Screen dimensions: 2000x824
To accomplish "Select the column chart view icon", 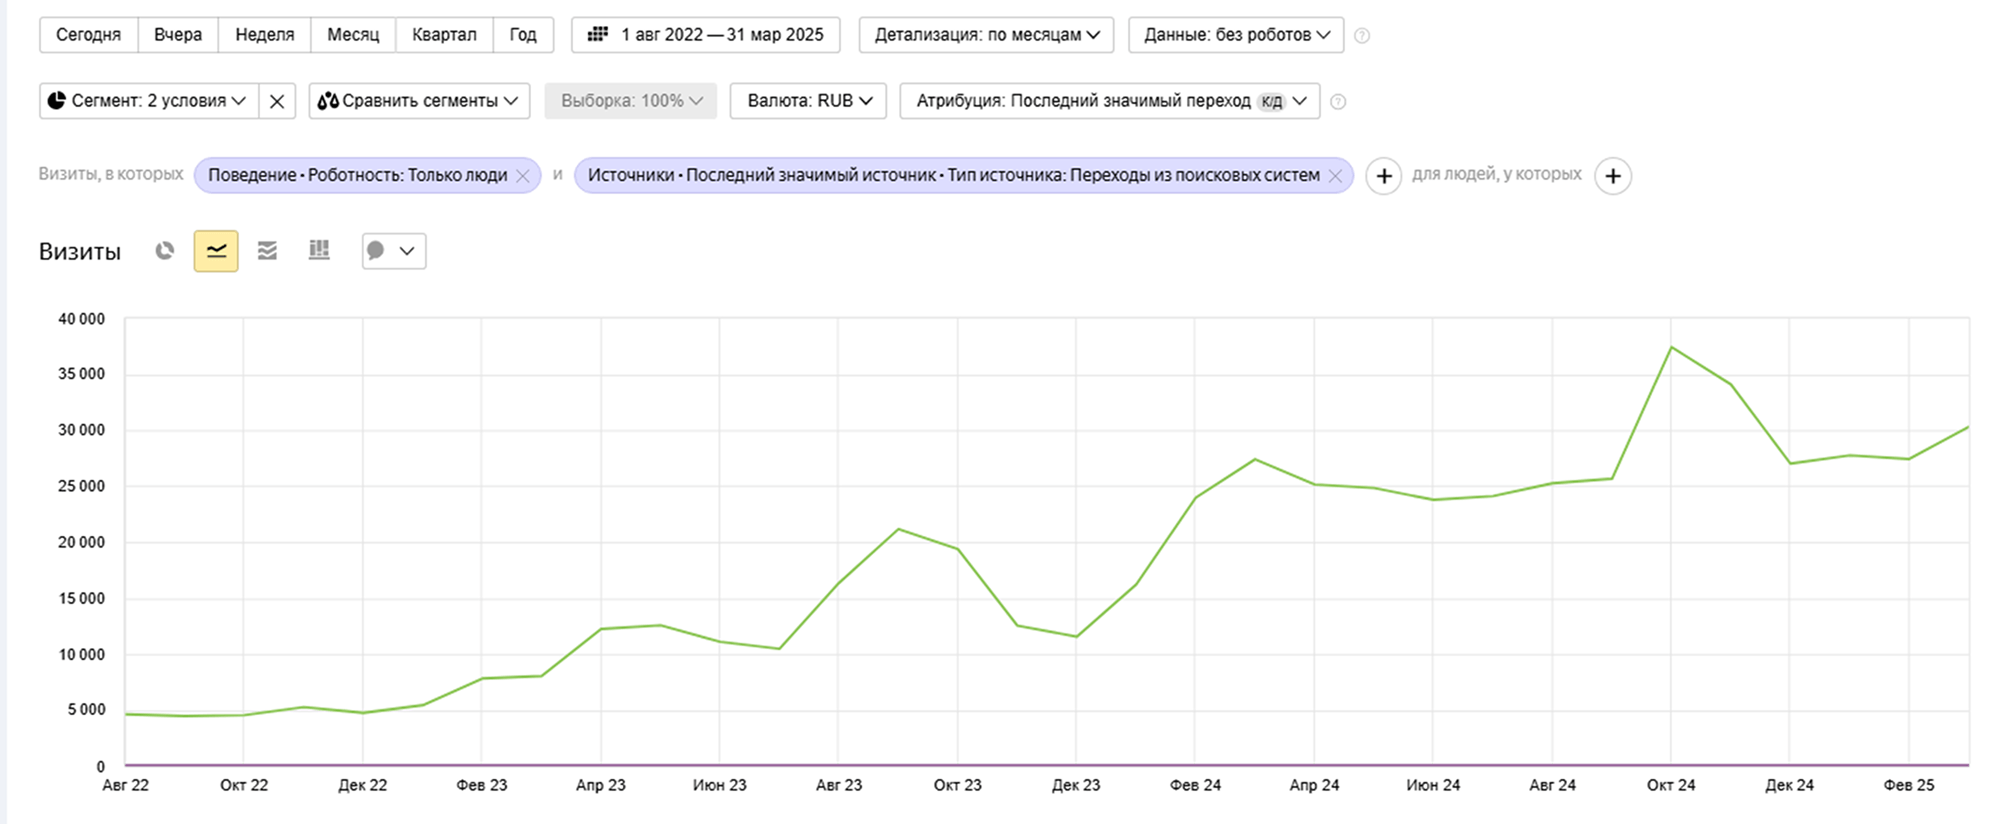I will (319, 250).
